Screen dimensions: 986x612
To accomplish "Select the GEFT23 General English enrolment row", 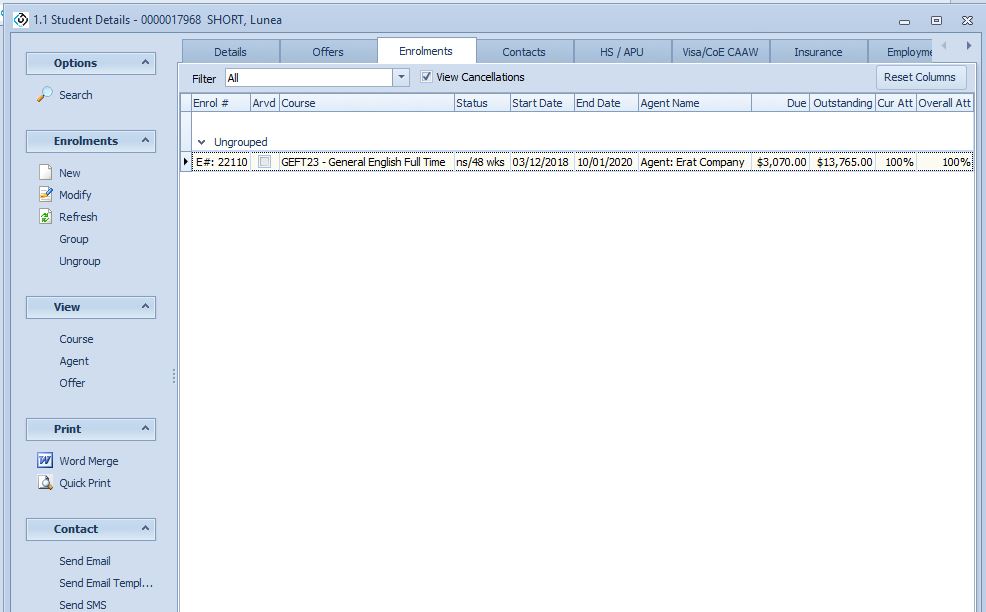I will [x=363, y=162].
